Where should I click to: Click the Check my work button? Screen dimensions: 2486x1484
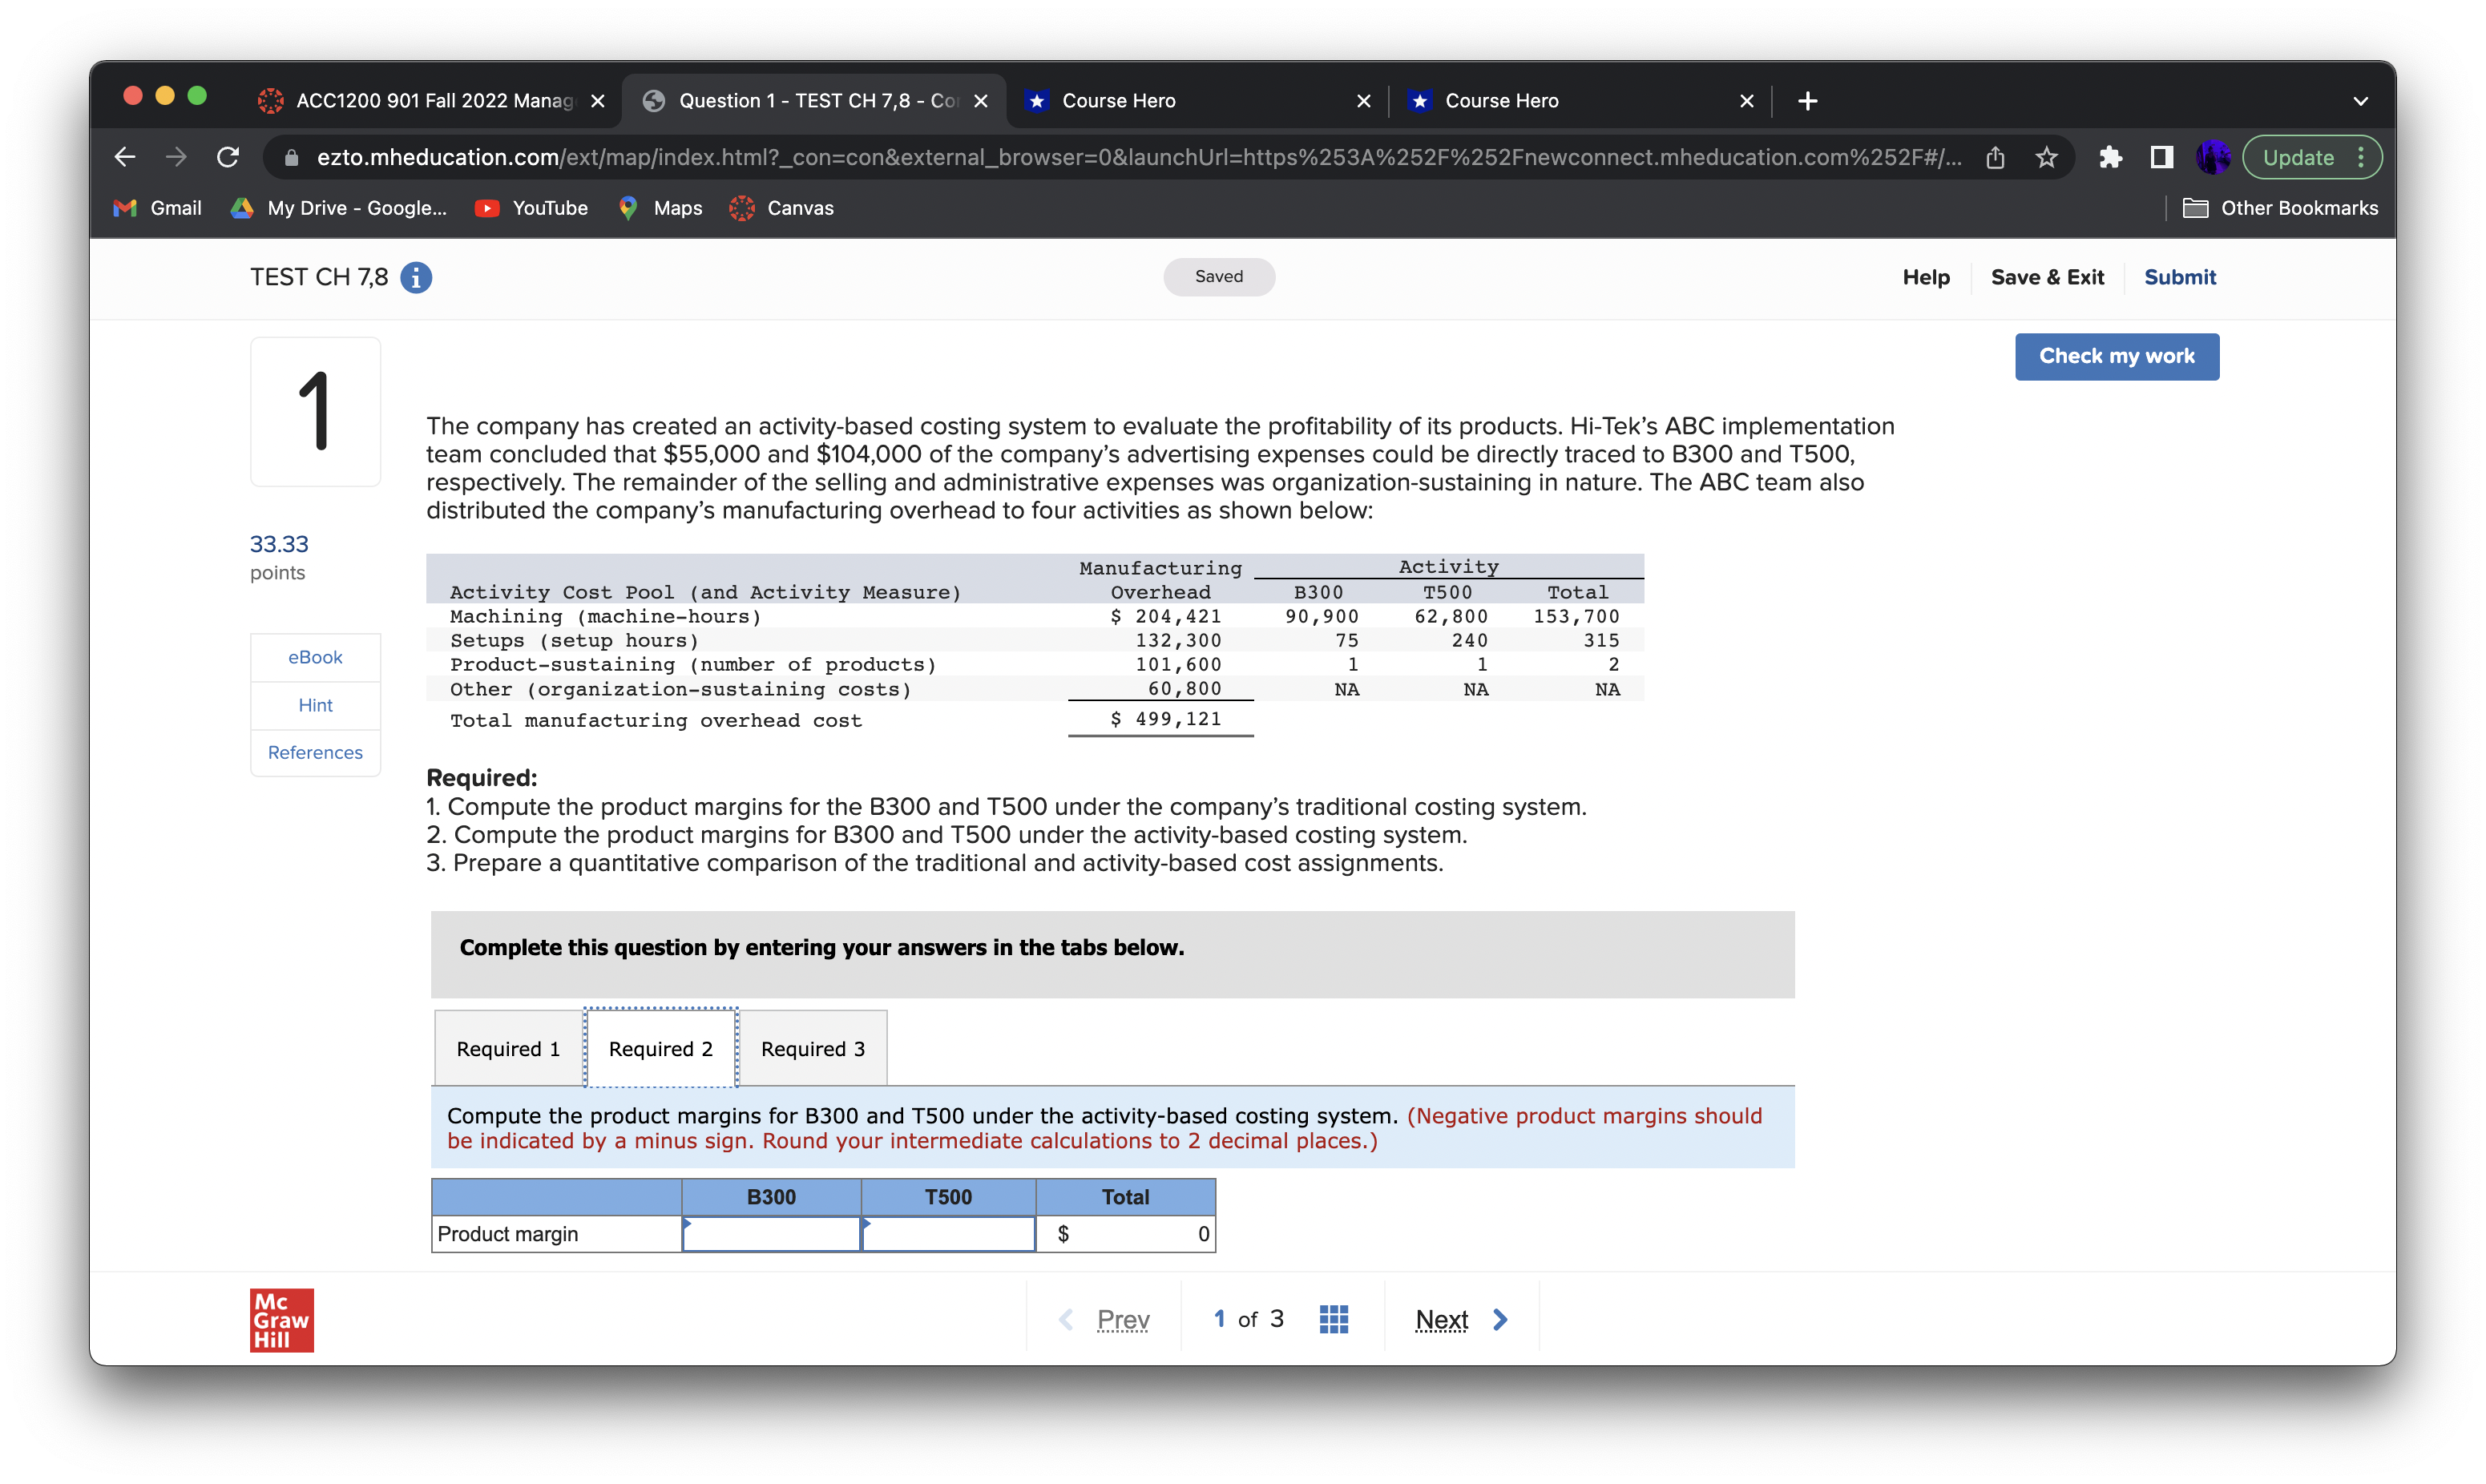point(2116,356)
